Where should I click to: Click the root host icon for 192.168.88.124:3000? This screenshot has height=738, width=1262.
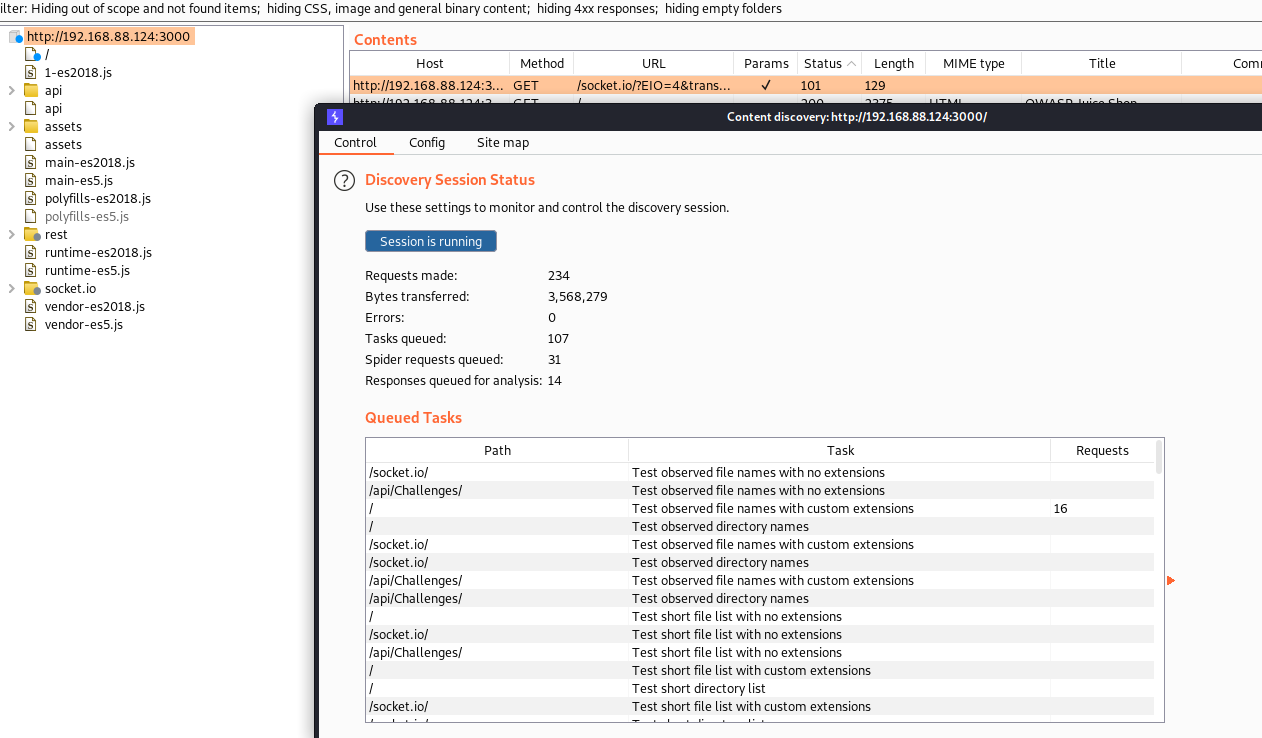pyautogui.click(x=16, y=37)
